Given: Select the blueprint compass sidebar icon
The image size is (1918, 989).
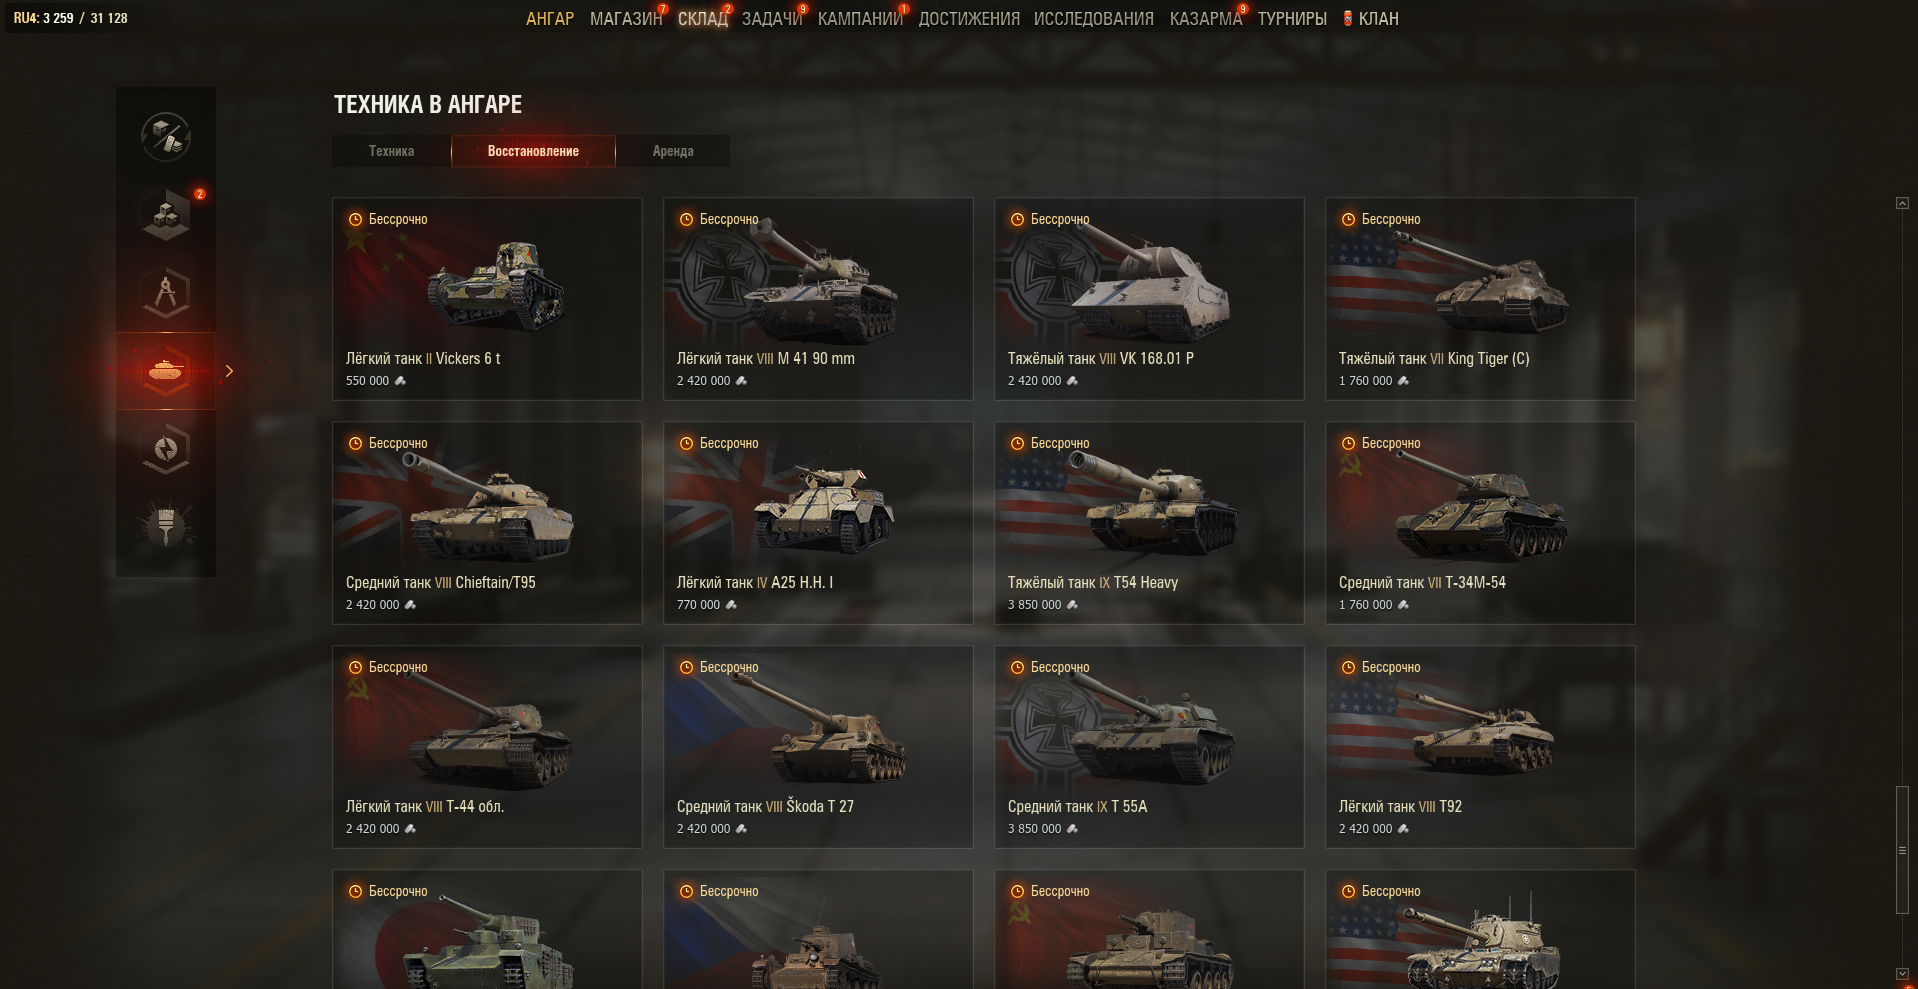Looking at the screenshot, I should (166, 292).
